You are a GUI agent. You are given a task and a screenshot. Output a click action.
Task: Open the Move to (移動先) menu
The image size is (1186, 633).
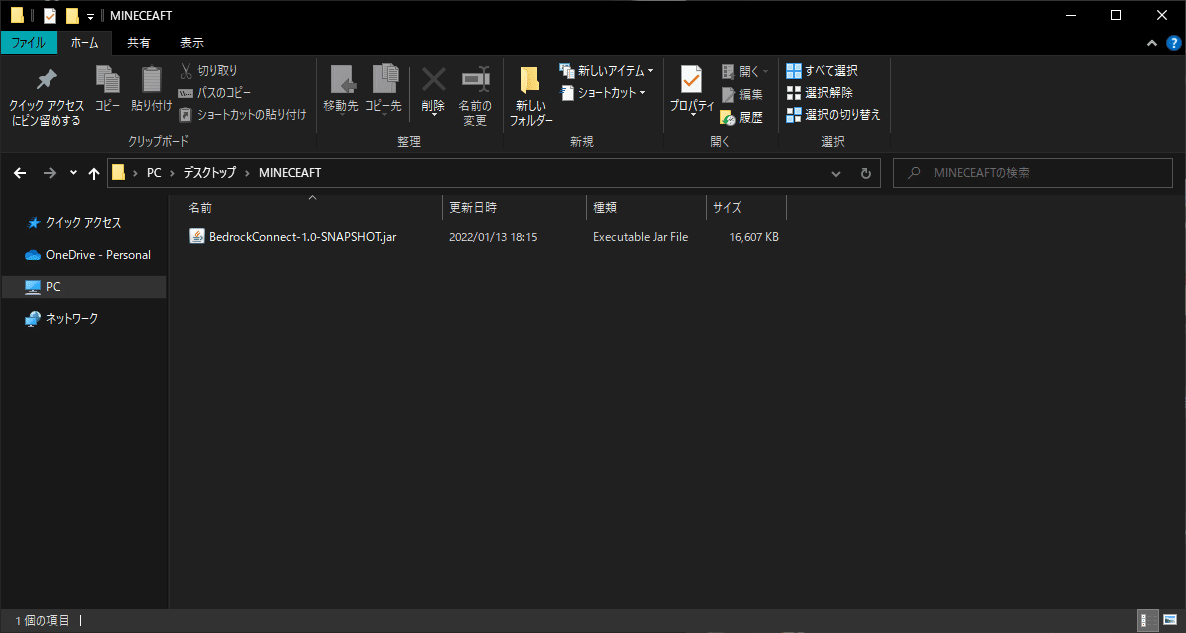[x=341, y=91]
